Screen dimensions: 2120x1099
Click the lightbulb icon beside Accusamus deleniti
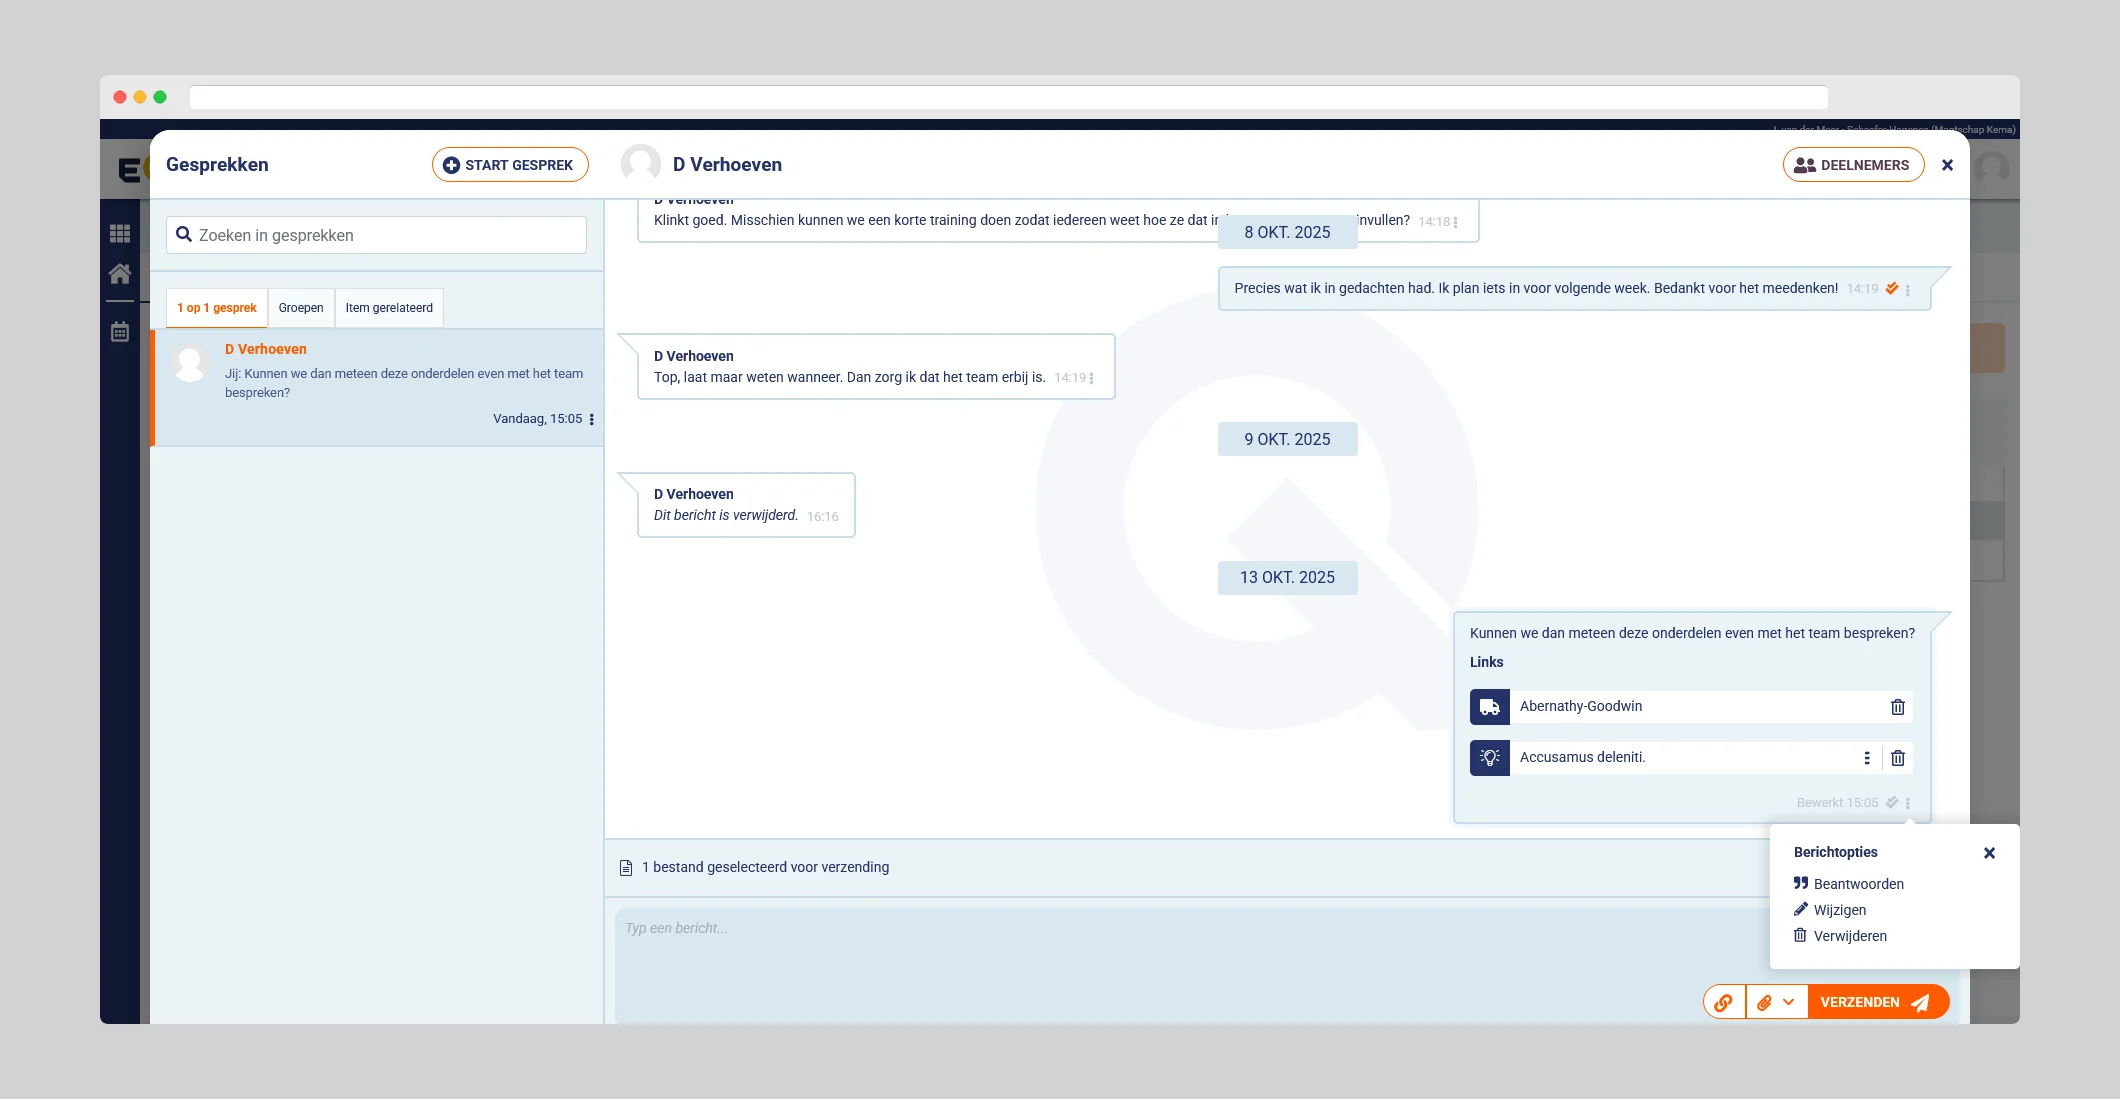[1489, 758]
